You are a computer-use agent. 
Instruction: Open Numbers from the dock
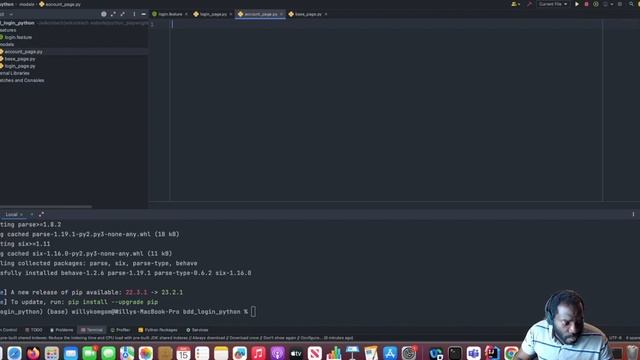[333, 353]
